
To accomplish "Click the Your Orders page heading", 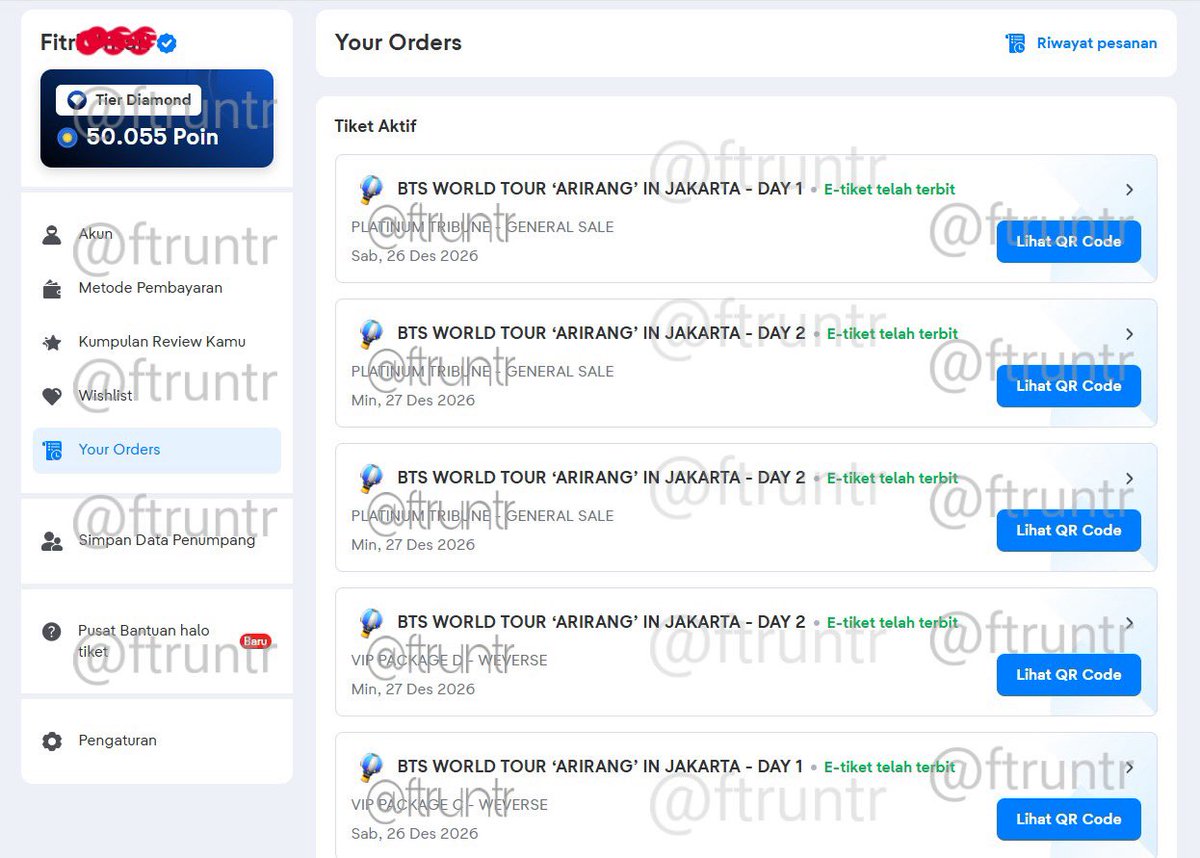I will click(398, 43).
